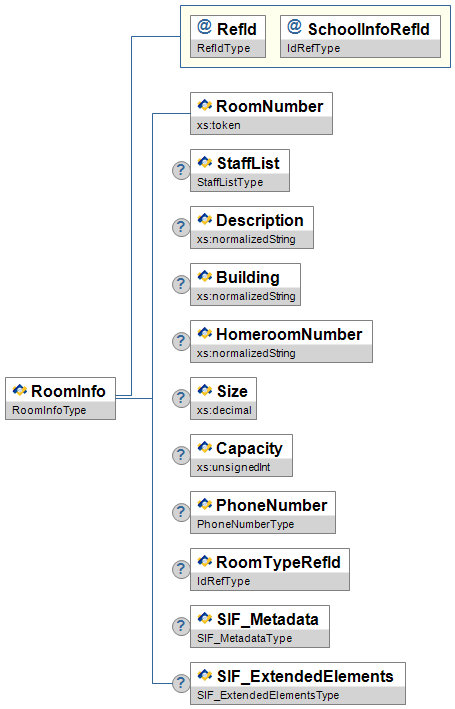Click the @ attribute icon beside SchoolInfoRefId

(294, 27)
